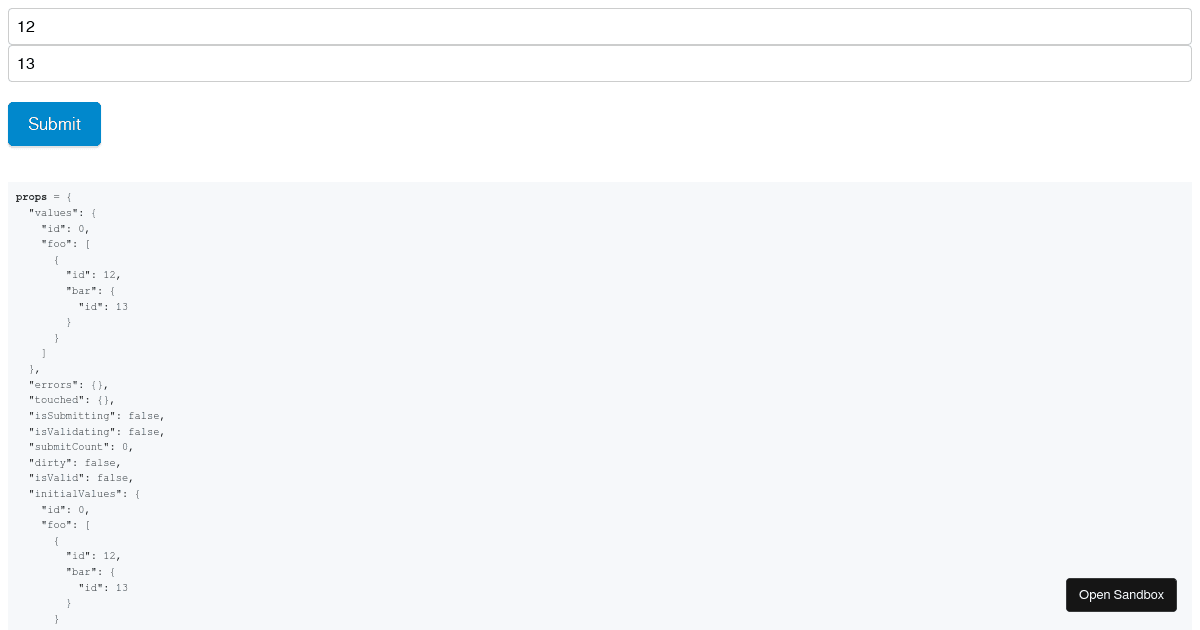Click the "errors": {} line

(x=68, y=384)
